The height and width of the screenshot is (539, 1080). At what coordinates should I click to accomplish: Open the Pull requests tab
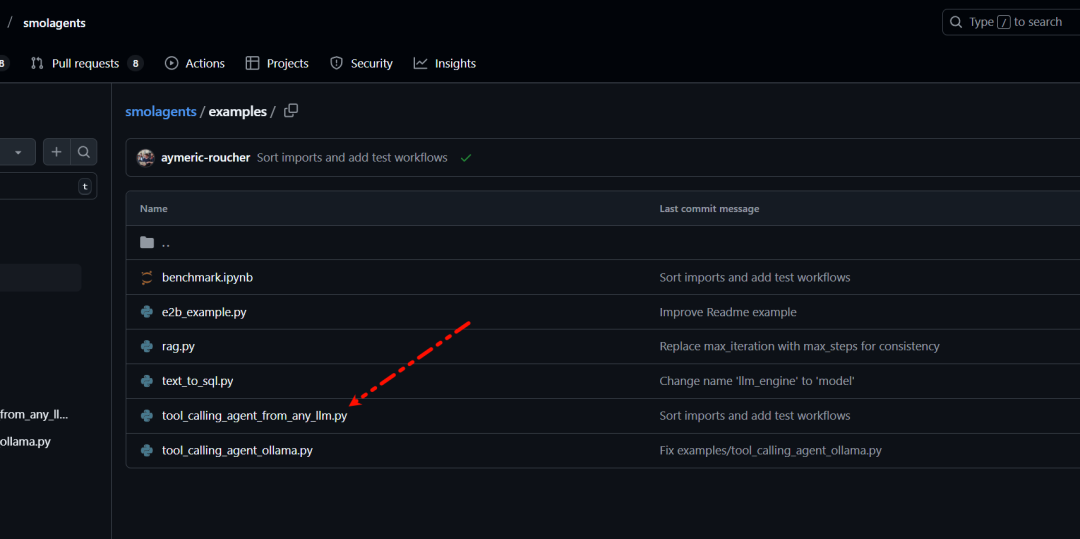pyautogui.click(x=86, y=63)
